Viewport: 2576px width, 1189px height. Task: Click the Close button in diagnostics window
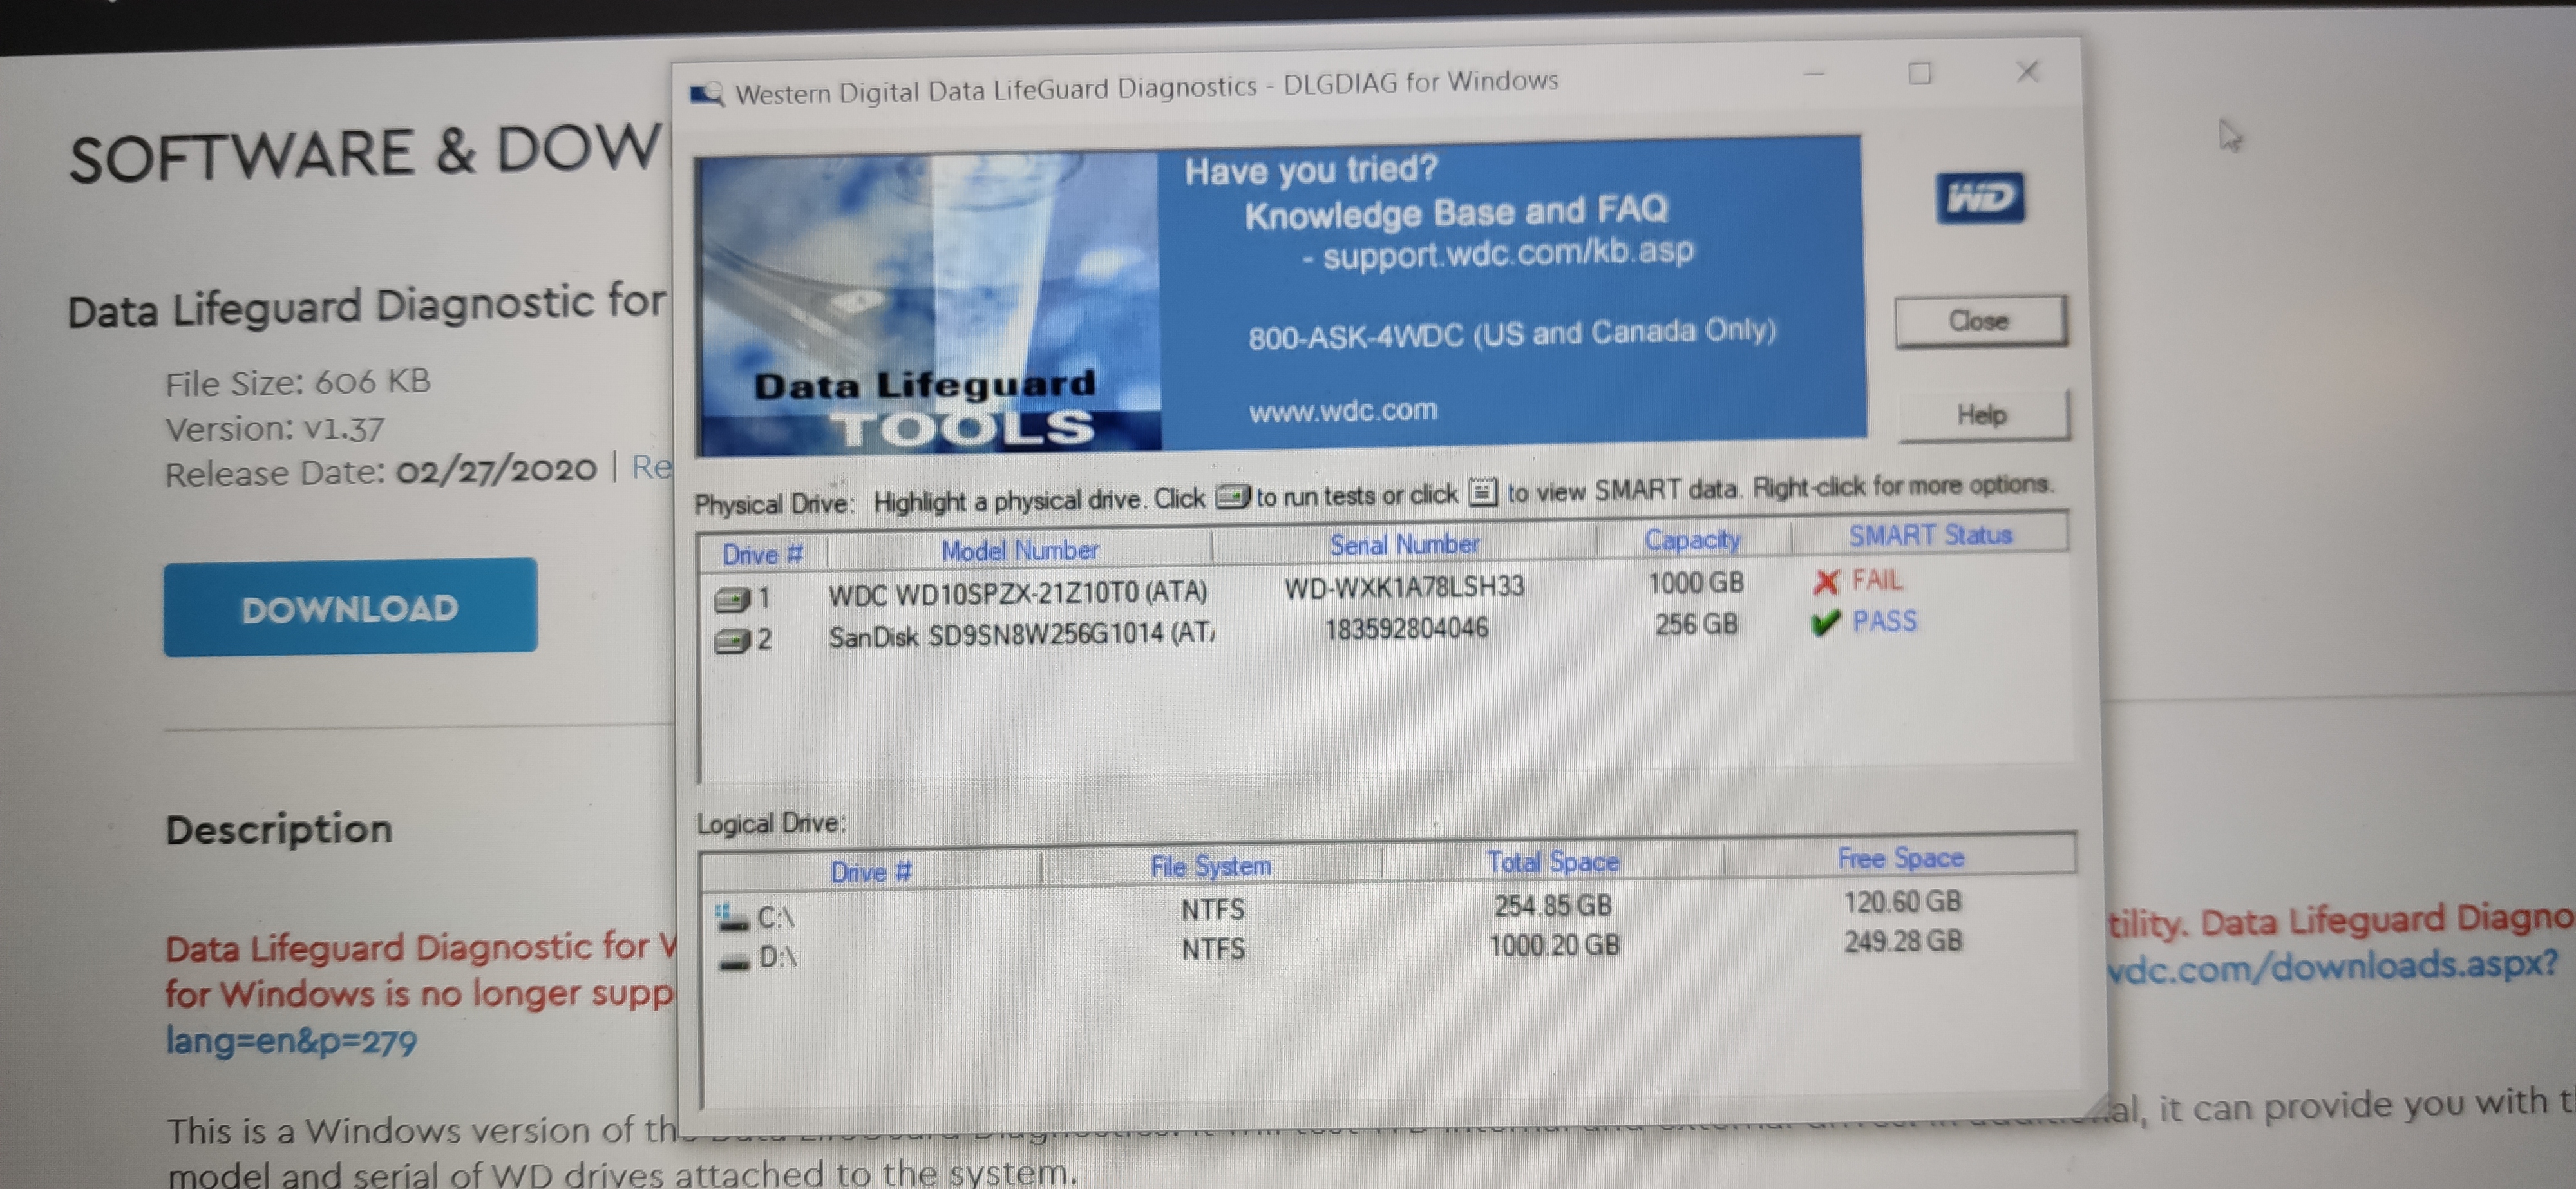click(1980, 321)
